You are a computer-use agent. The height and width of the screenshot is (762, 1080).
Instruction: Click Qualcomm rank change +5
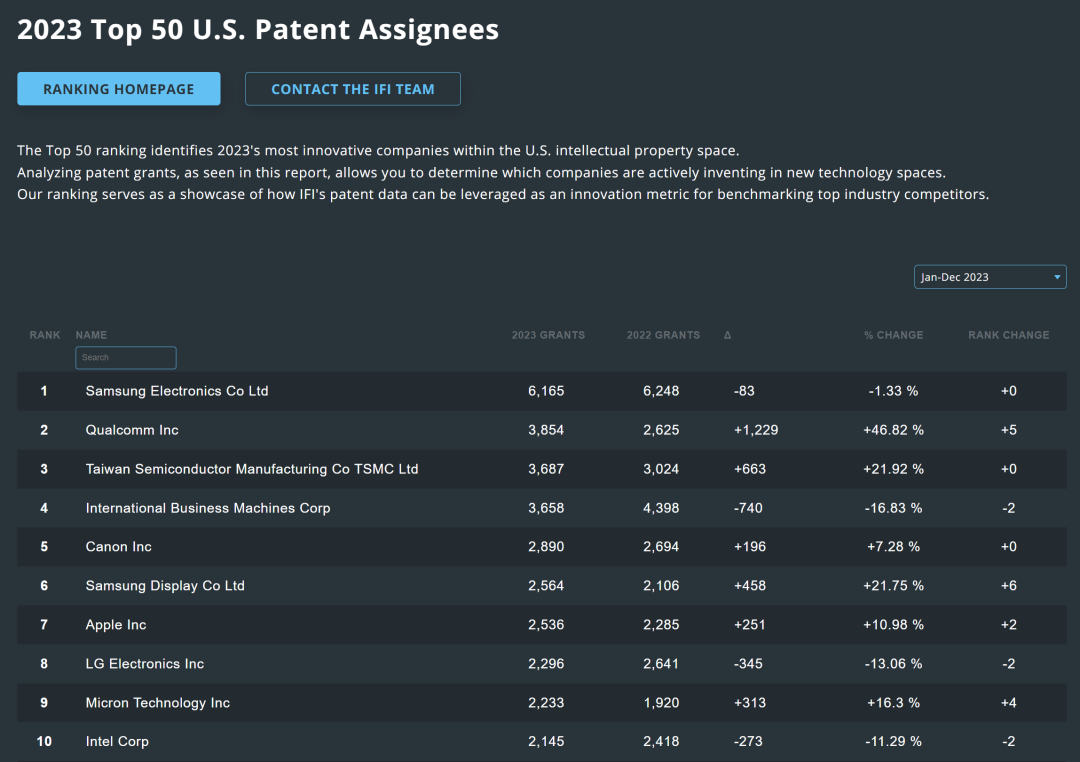(1008, 430)
